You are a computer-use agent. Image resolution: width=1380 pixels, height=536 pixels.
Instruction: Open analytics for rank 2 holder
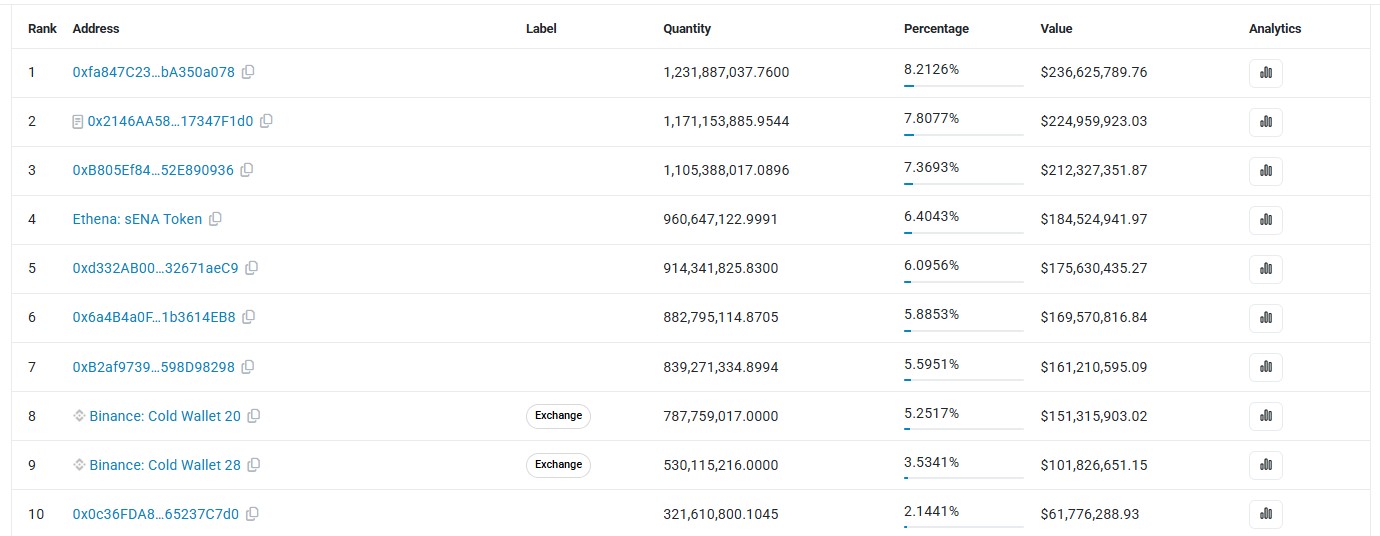pos(1265,121)
